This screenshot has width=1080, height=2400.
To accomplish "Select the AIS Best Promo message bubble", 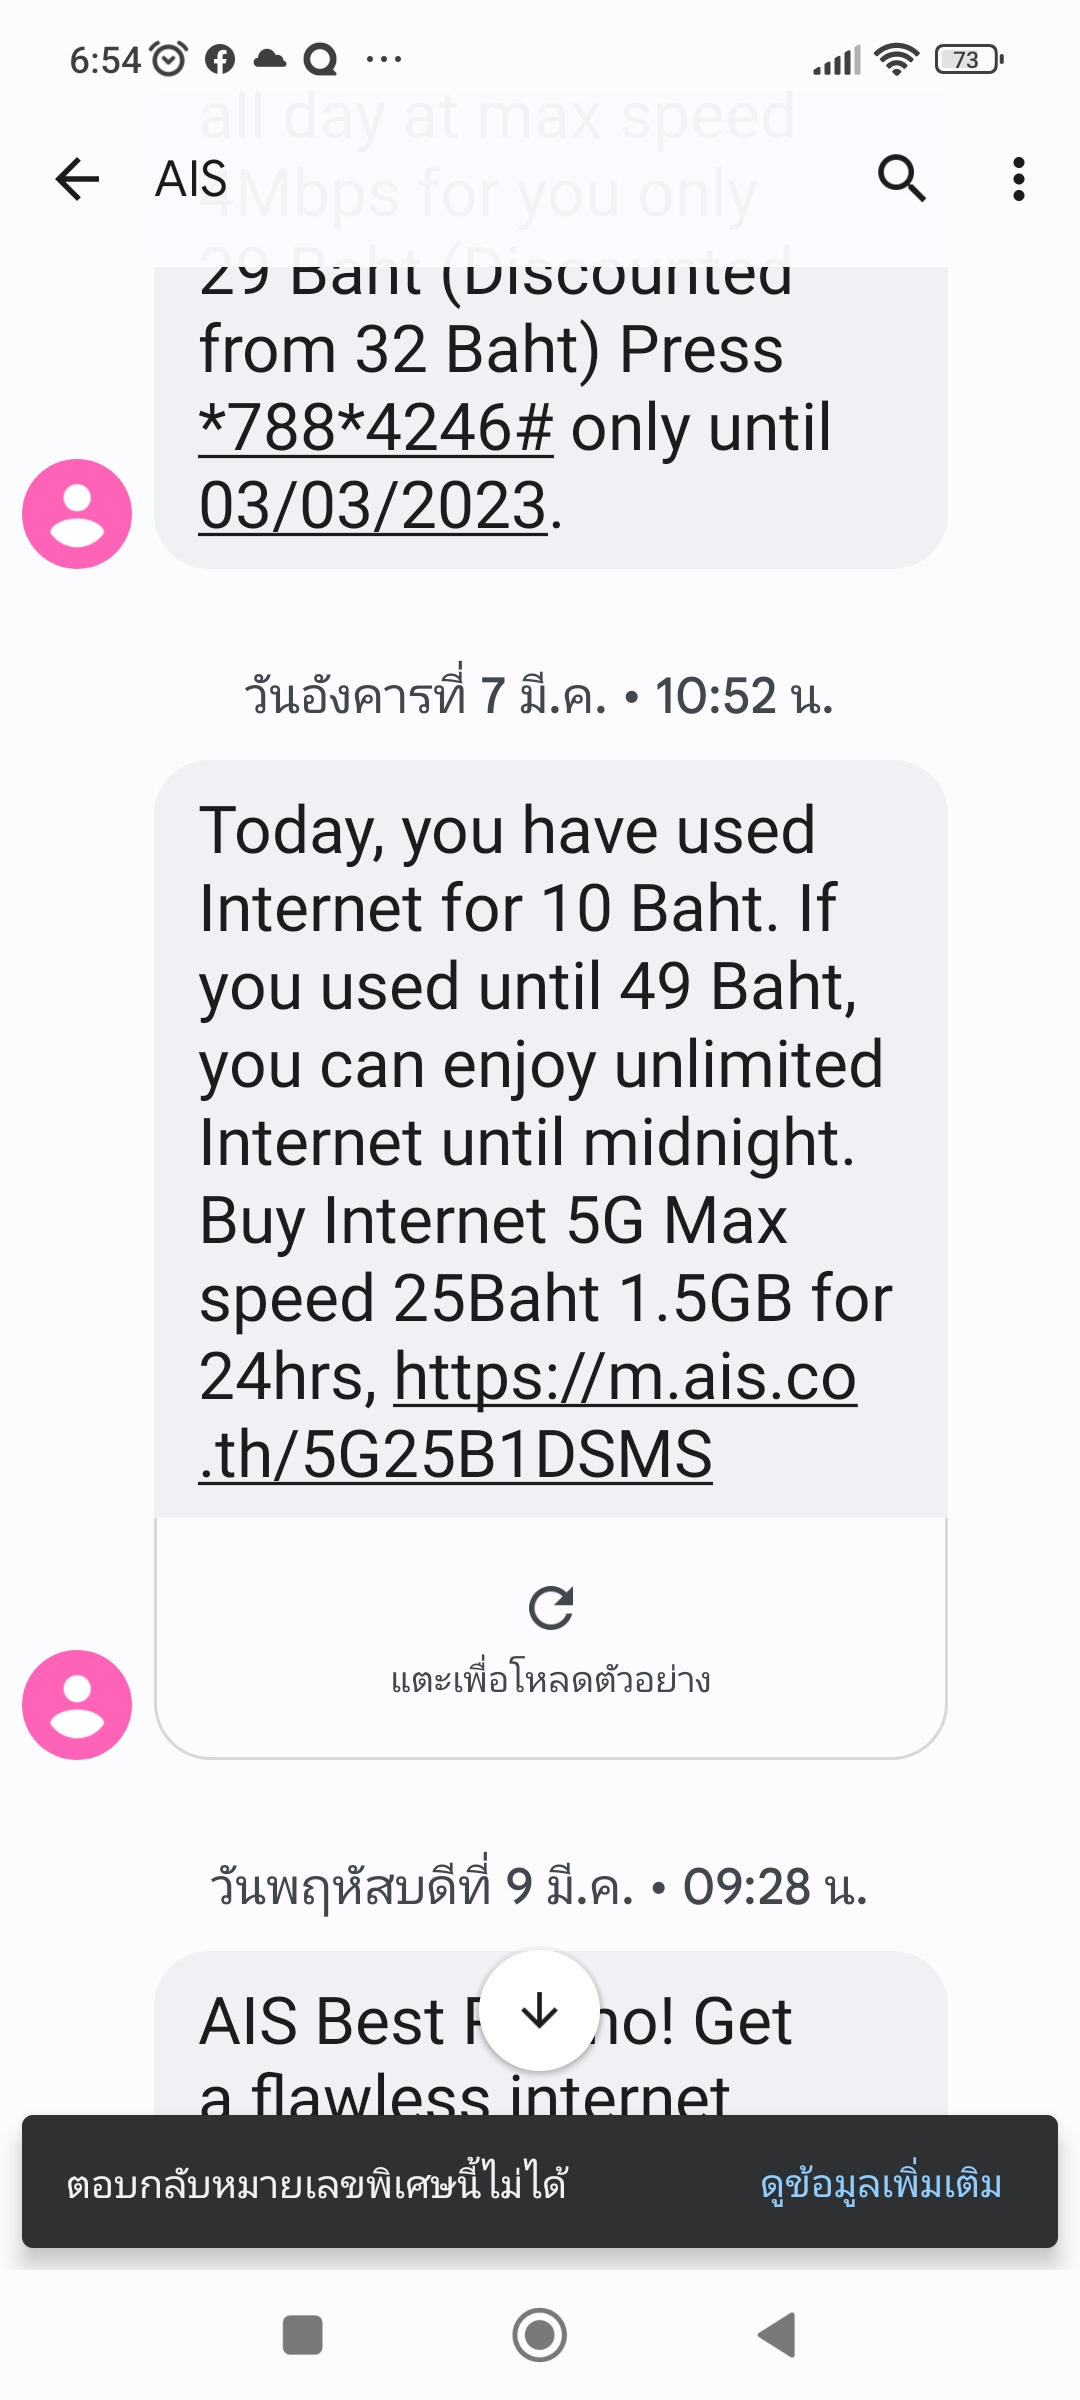I will point(551,2033).
